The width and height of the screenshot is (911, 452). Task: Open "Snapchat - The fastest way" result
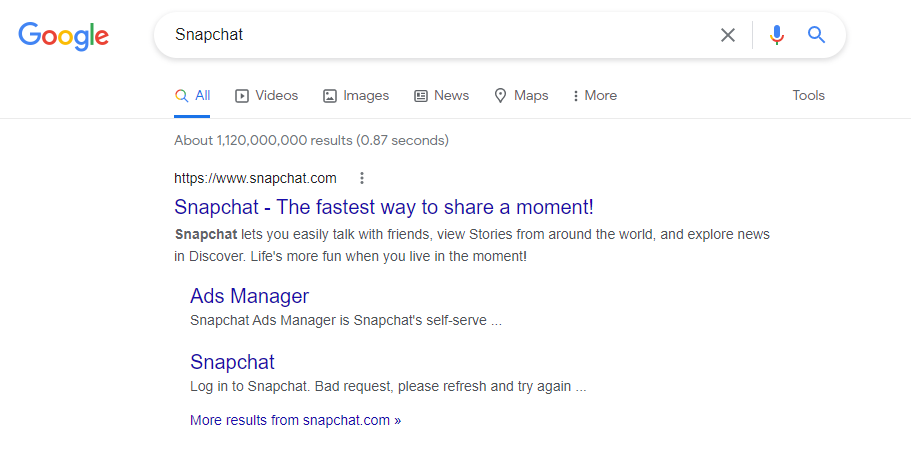click(383, 207)
